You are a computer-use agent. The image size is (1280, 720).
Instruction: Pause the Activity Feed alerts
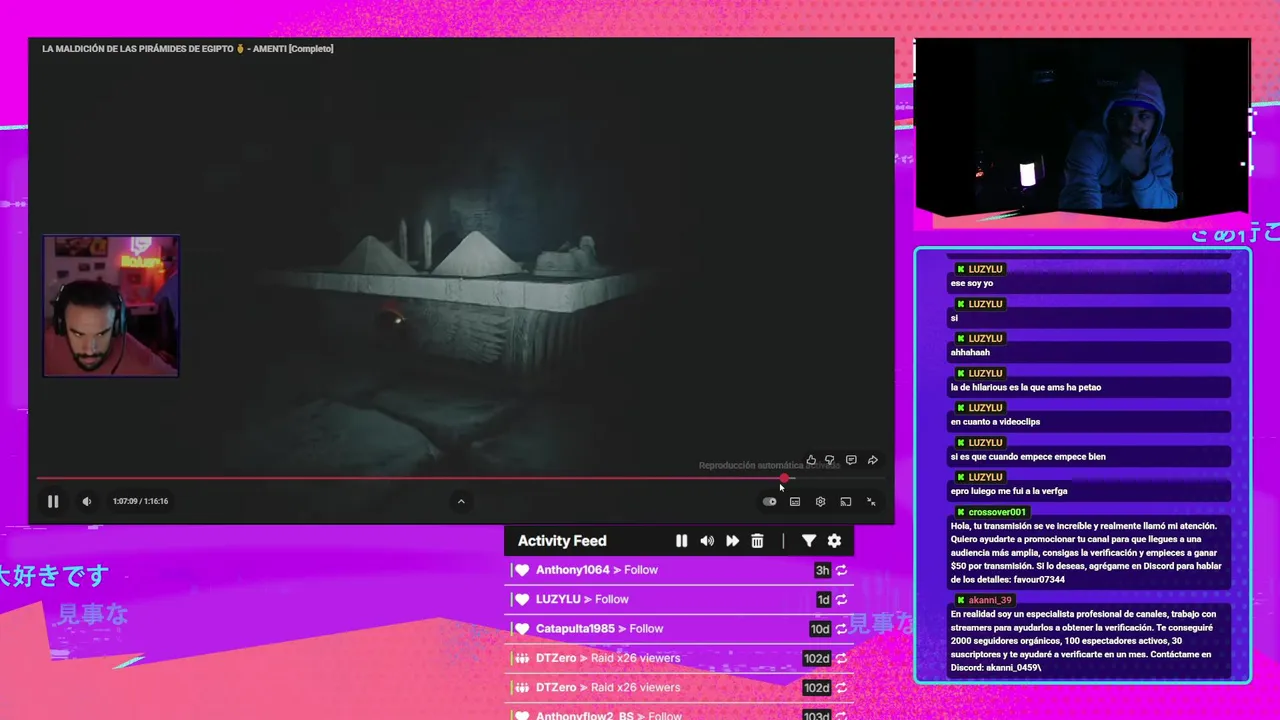coord(681,541)
